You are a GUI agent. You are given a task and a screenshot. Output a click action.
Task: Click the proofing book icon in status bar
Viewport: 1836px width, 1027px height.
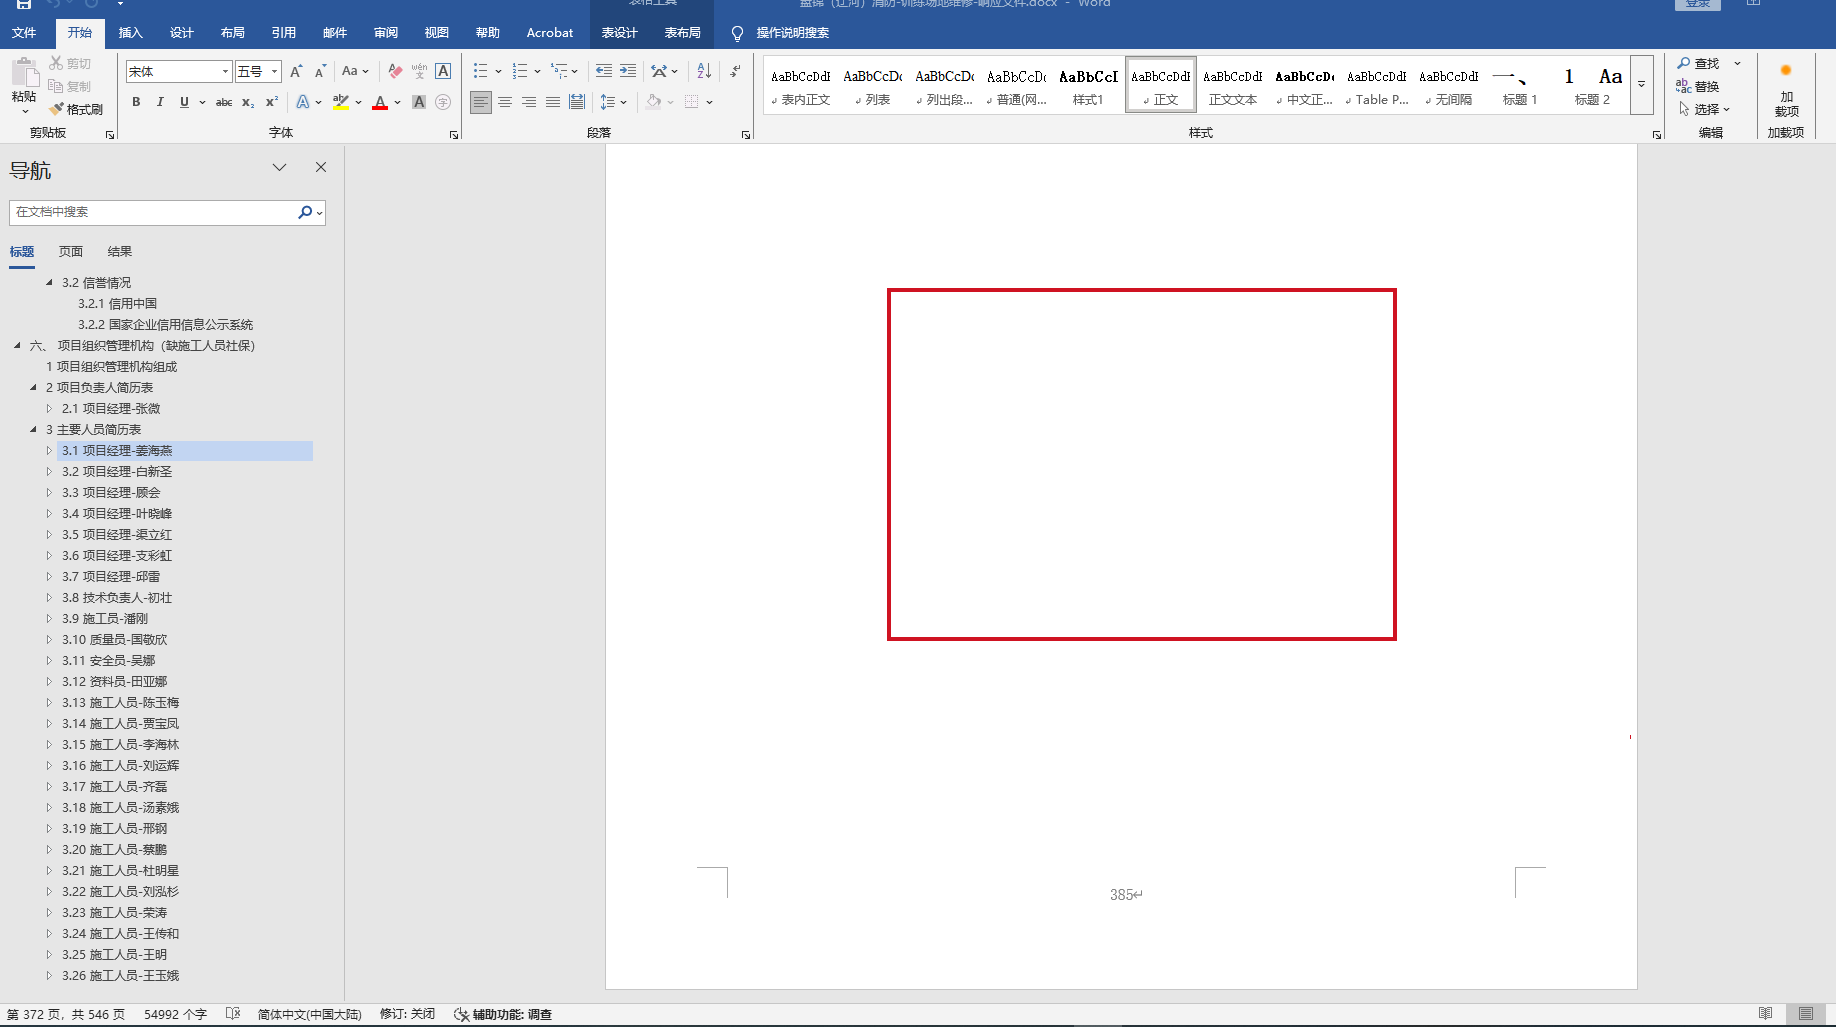[x=233, y=1014]
